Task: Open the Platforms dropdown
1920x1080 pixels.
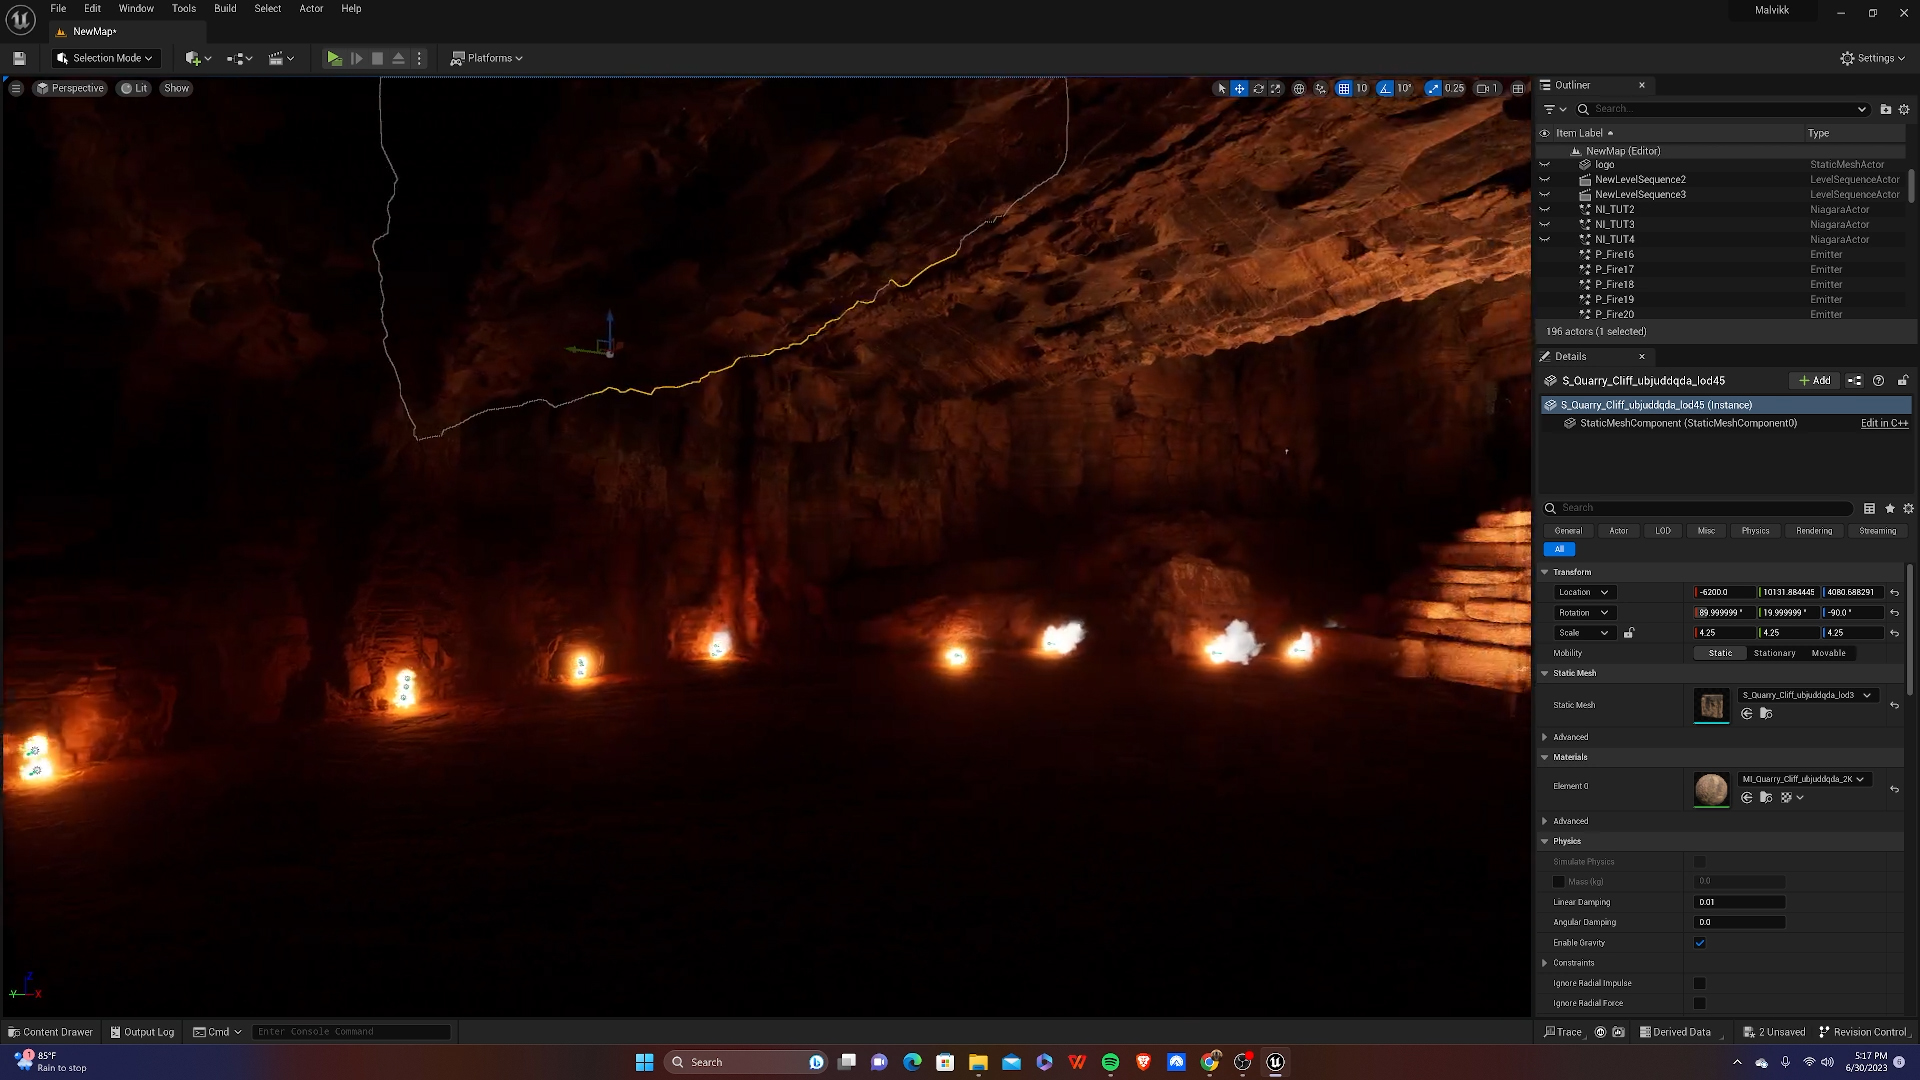Action: pos(487,58)
